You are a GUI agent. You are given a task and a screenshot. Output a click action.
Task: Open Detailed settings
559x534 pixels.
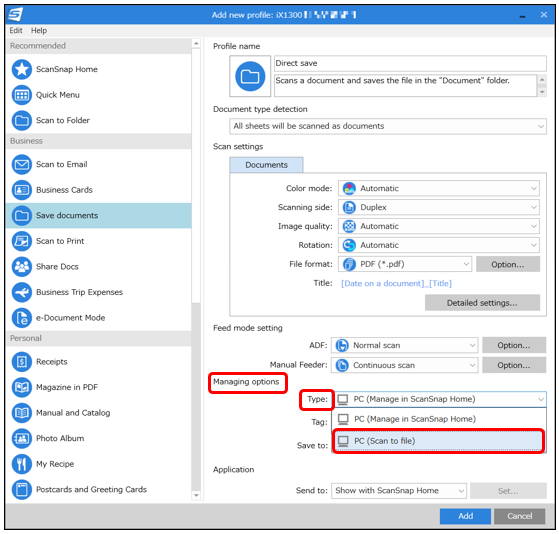[482, 303]
